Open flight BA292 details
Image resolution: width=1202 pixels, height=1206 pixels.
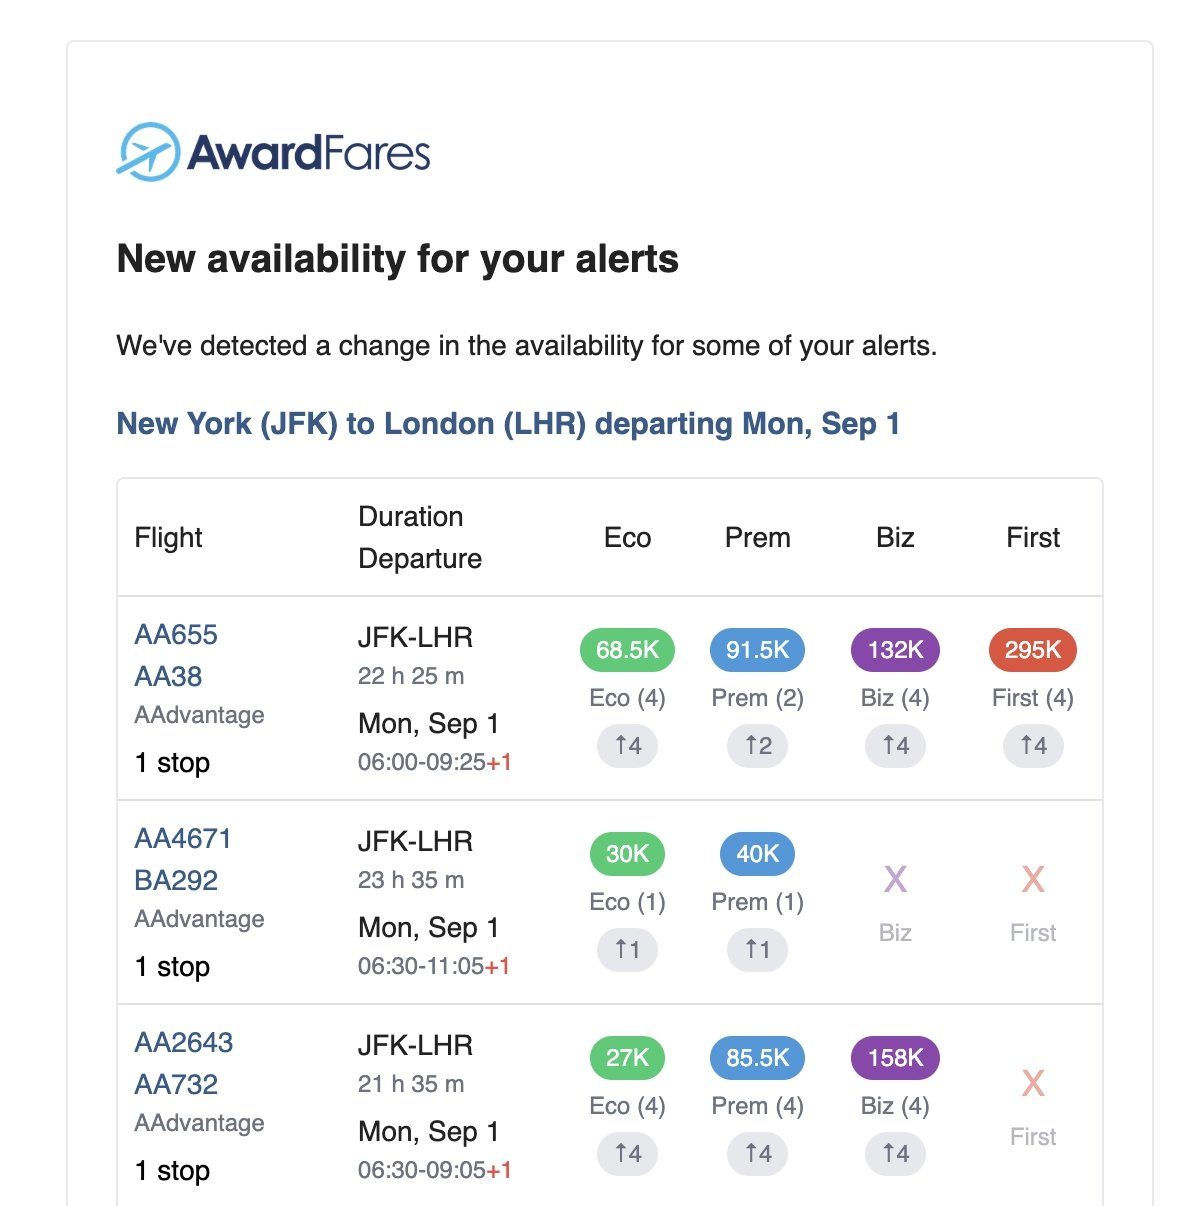click(x=176, y=881)
